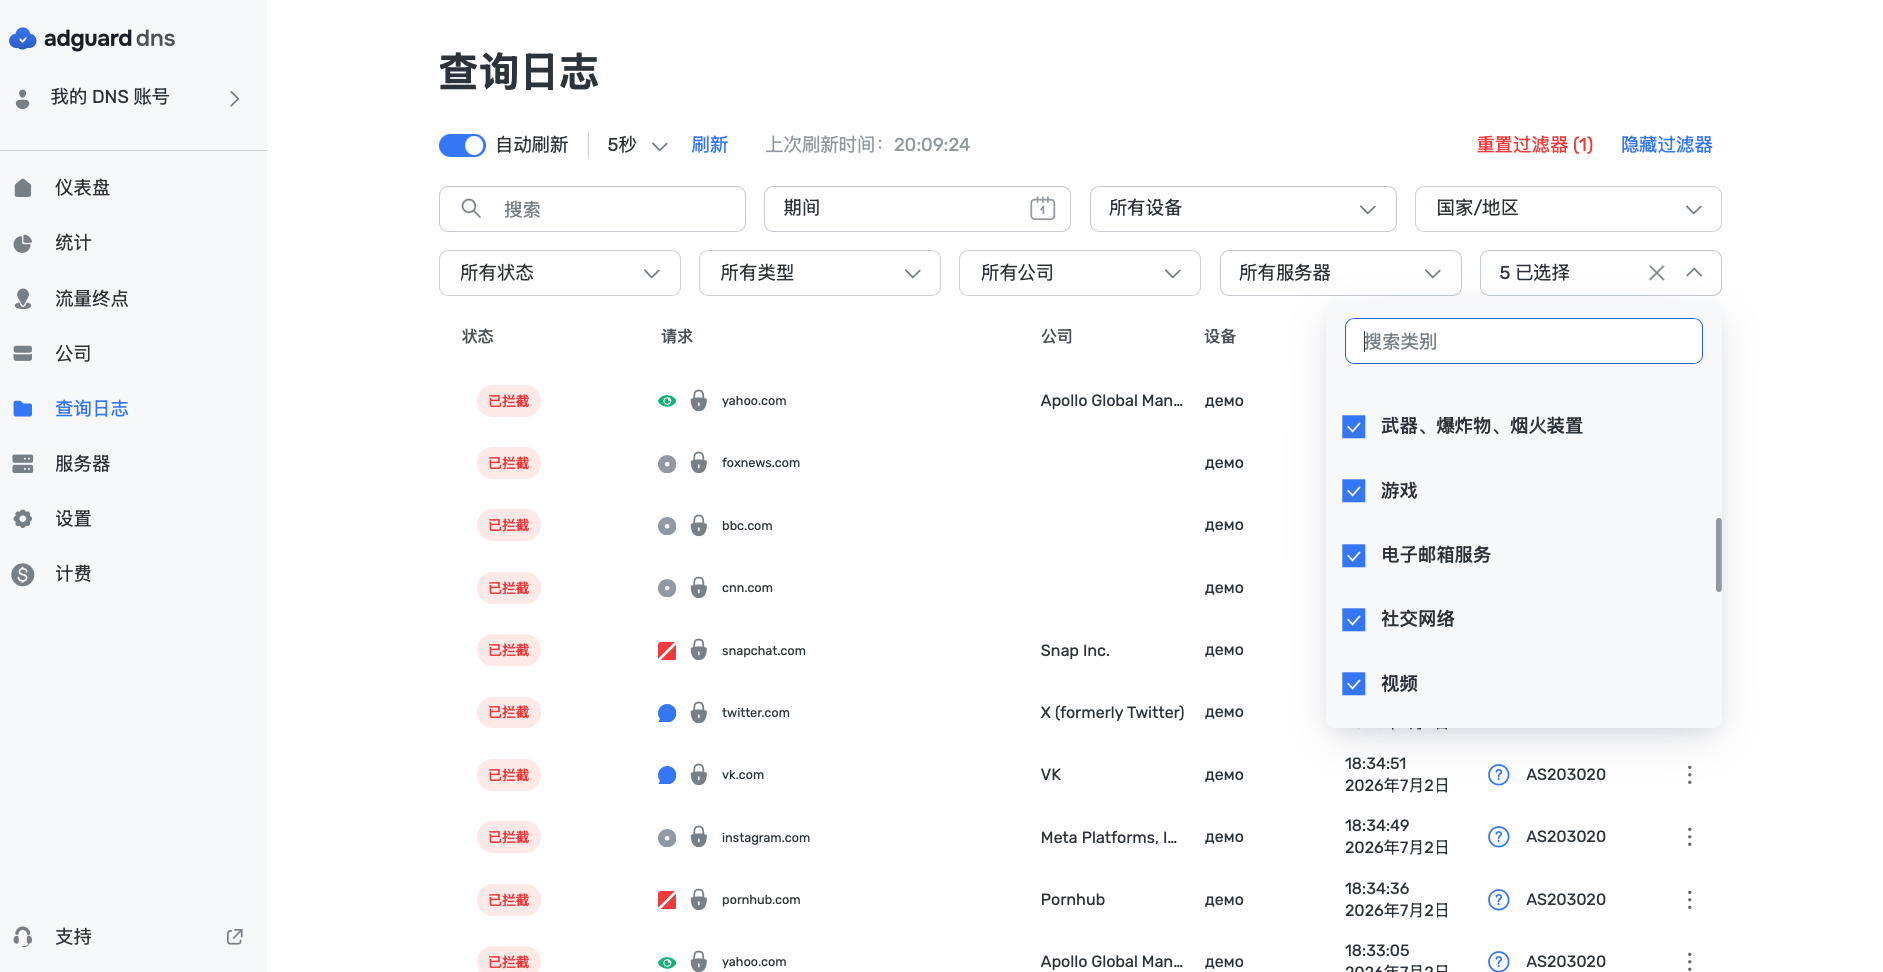The image size is (1883, 972).
Task: Uncheck the 视频 category checkbox
Action: 1354,684
